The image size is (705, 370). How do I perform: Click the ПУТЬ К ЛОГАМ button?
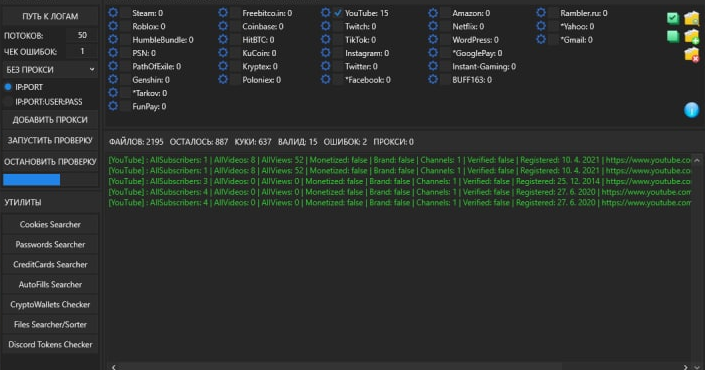(x=50, y=16)
